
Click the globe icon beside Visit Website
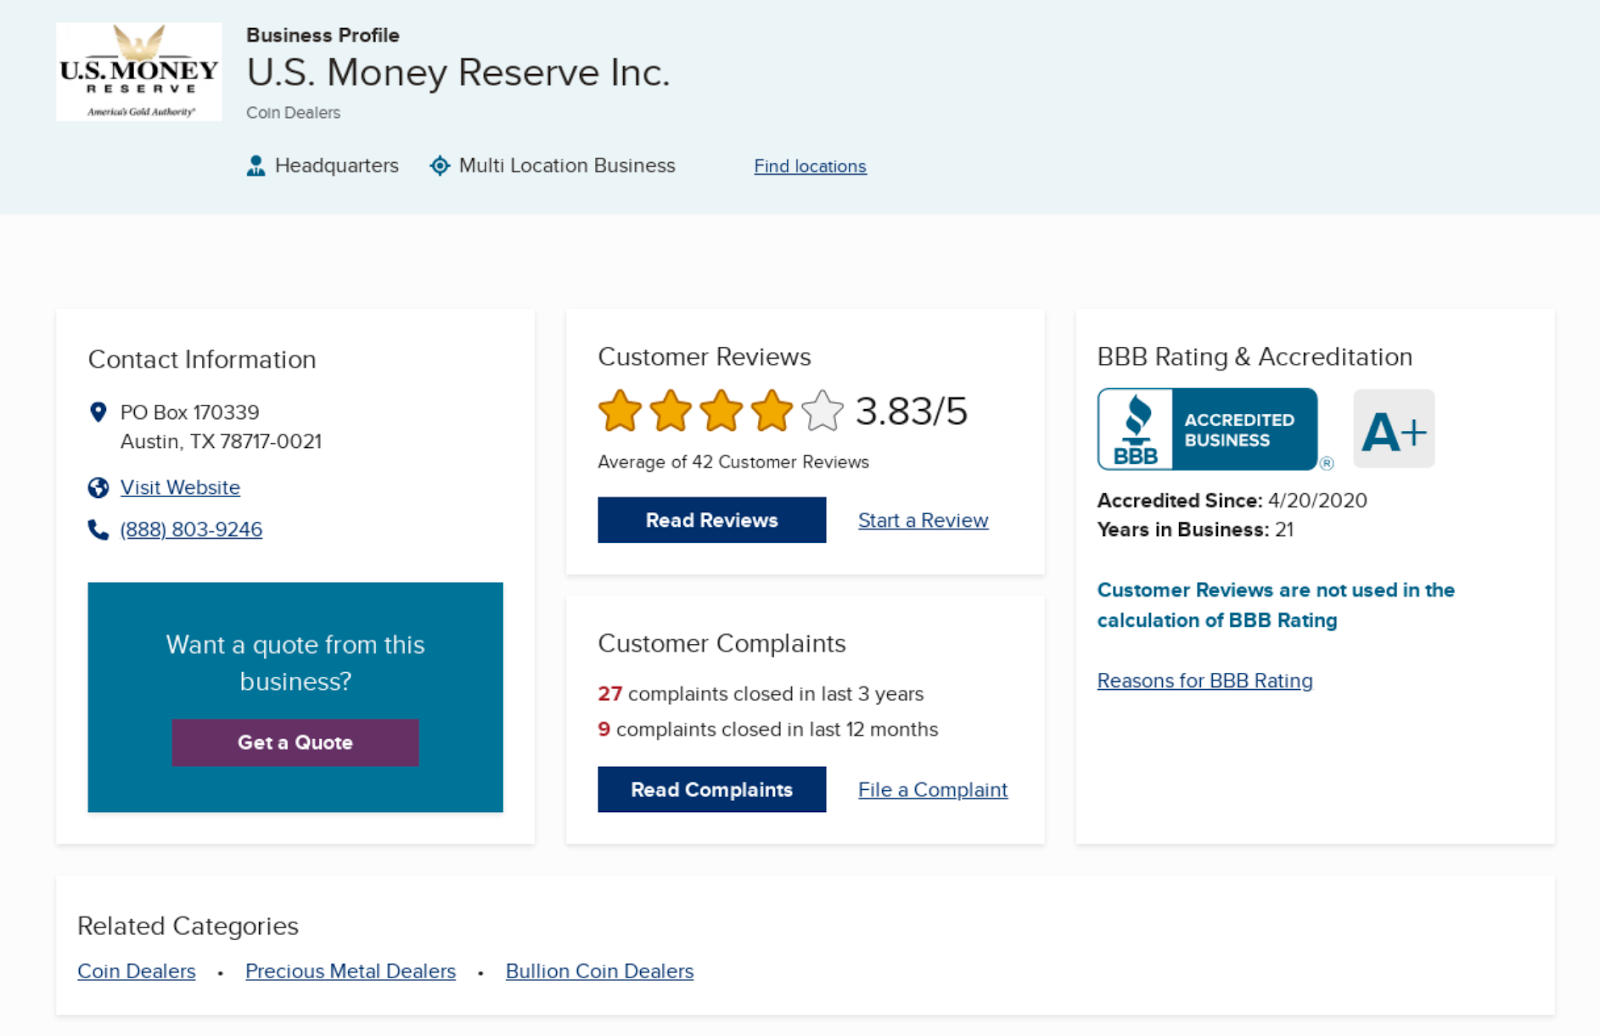(98, 488)
